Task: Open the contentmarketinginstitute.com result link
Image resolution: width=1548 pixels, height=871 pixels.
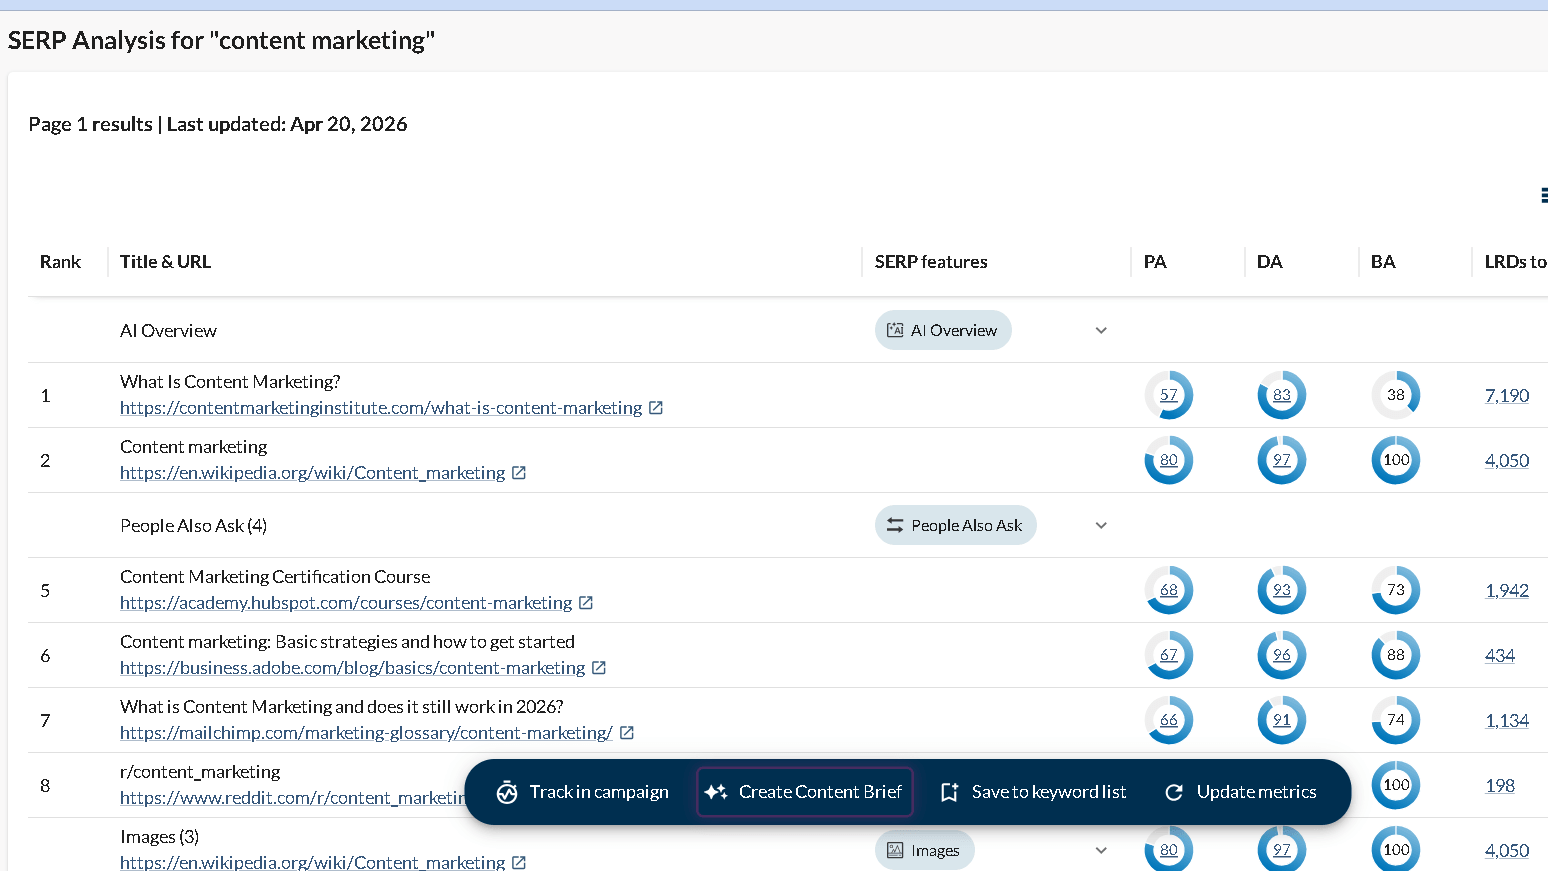Action: pos(380,407)
